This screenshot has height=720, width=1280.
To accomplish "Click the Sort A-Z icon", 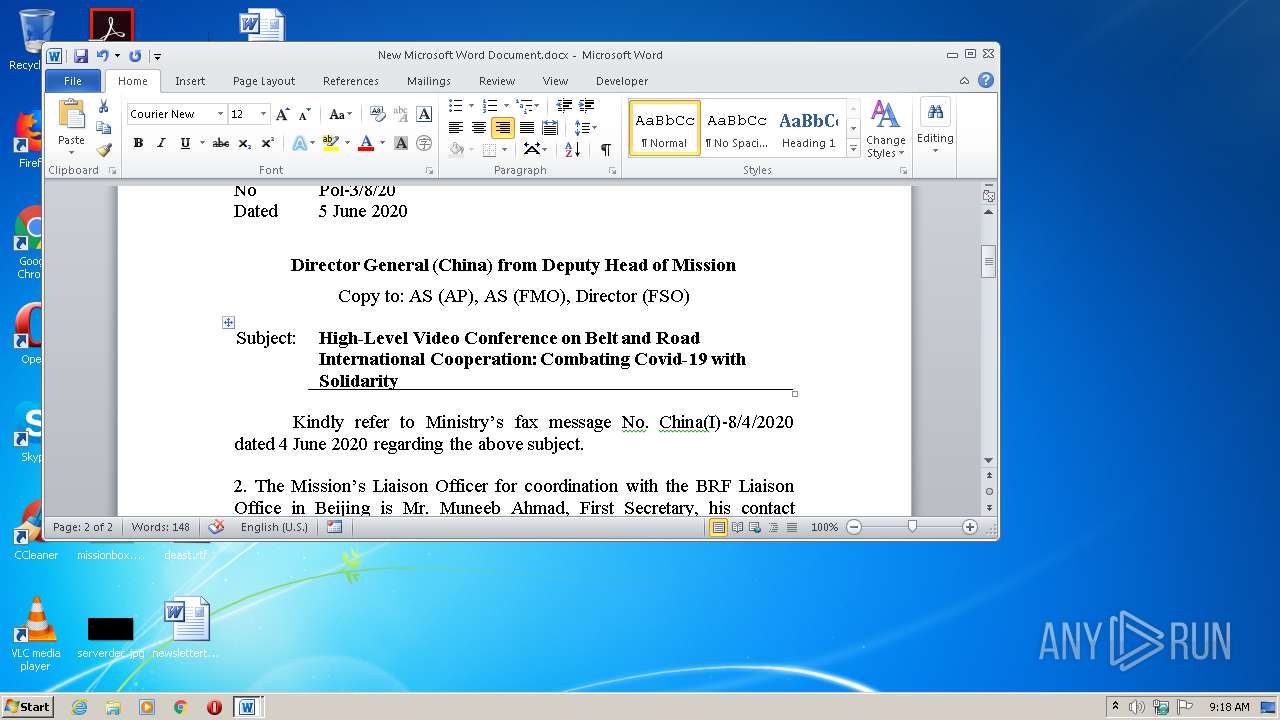I will (x=572, y=149).
